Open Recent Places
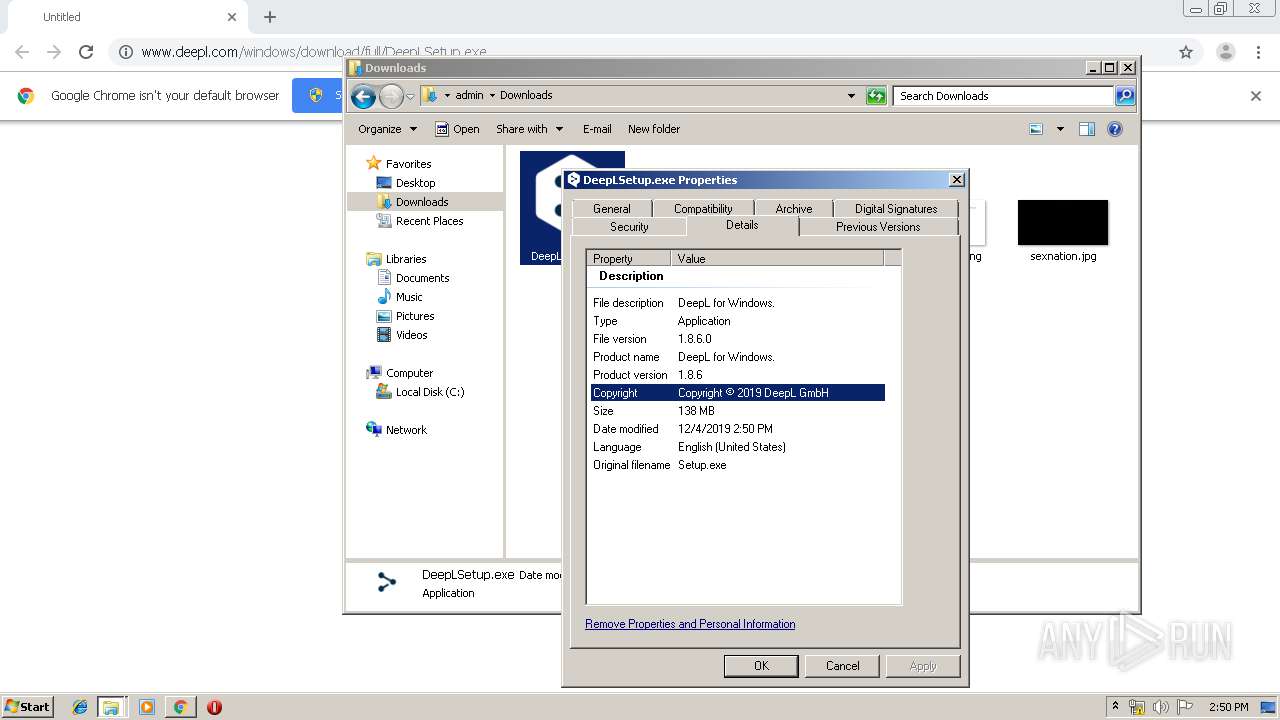 tap(429, 221)
